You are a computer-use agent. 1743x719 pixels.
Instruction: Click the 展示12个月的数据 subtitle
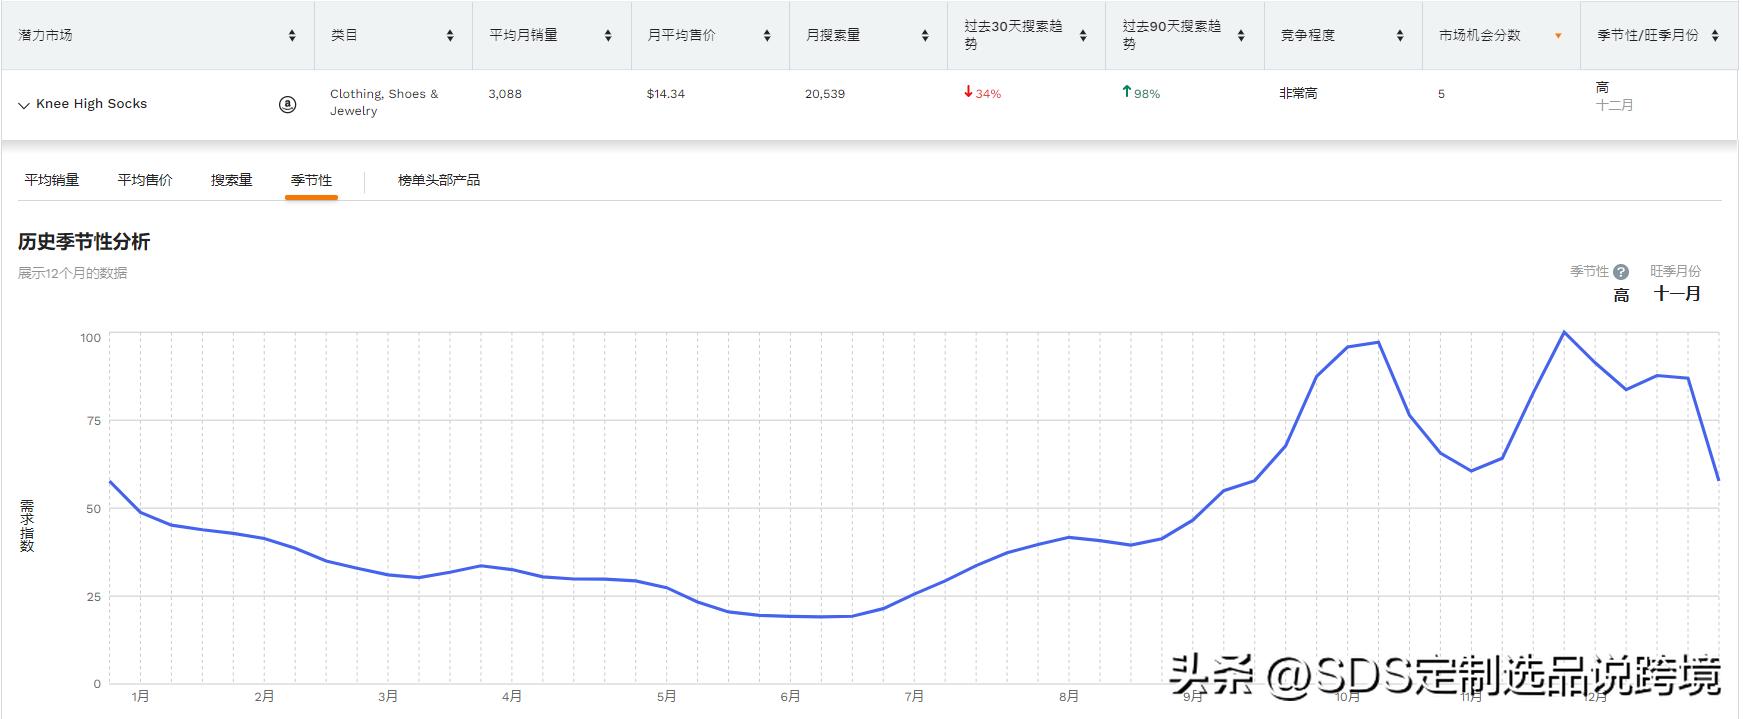[x=72, y=273]
